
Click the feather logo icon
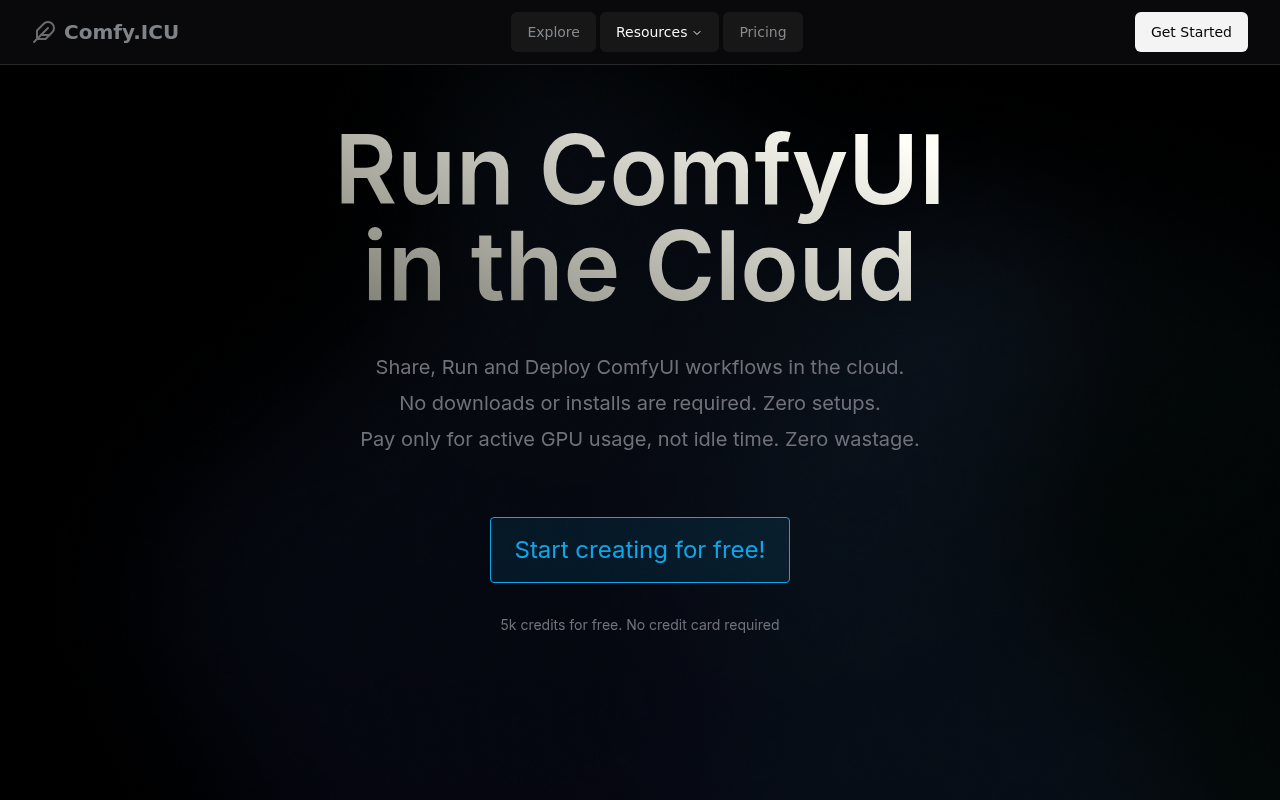tap(44, 32)
